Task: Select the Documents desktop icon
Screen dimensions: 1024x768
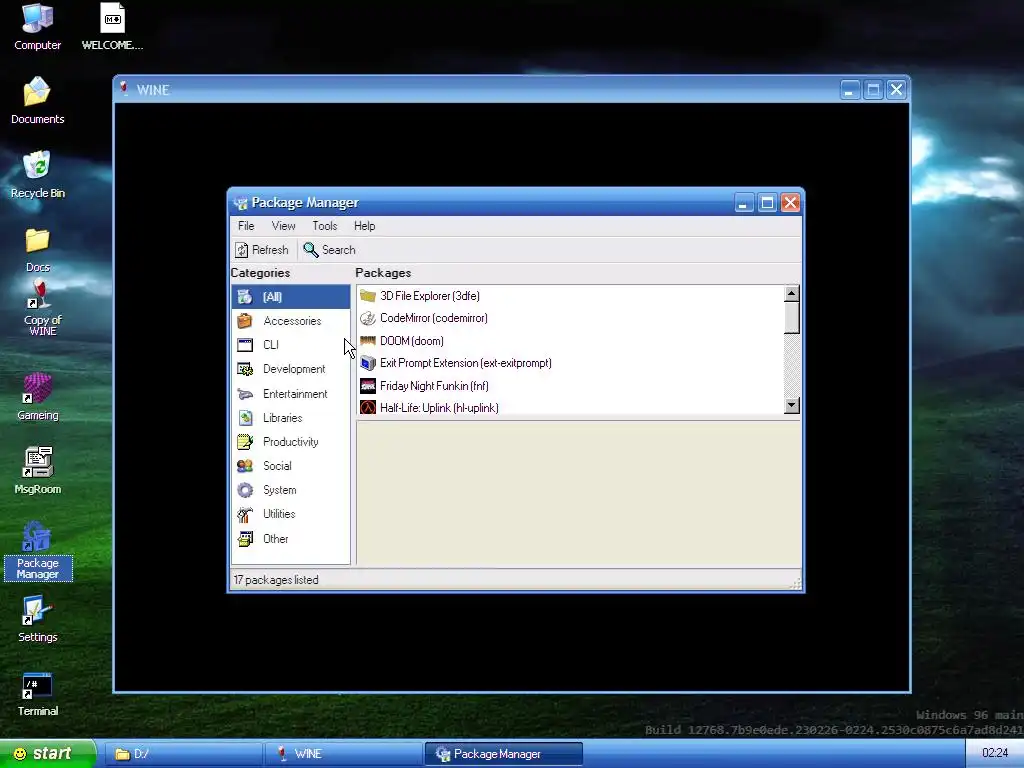Action: point(37,101)
